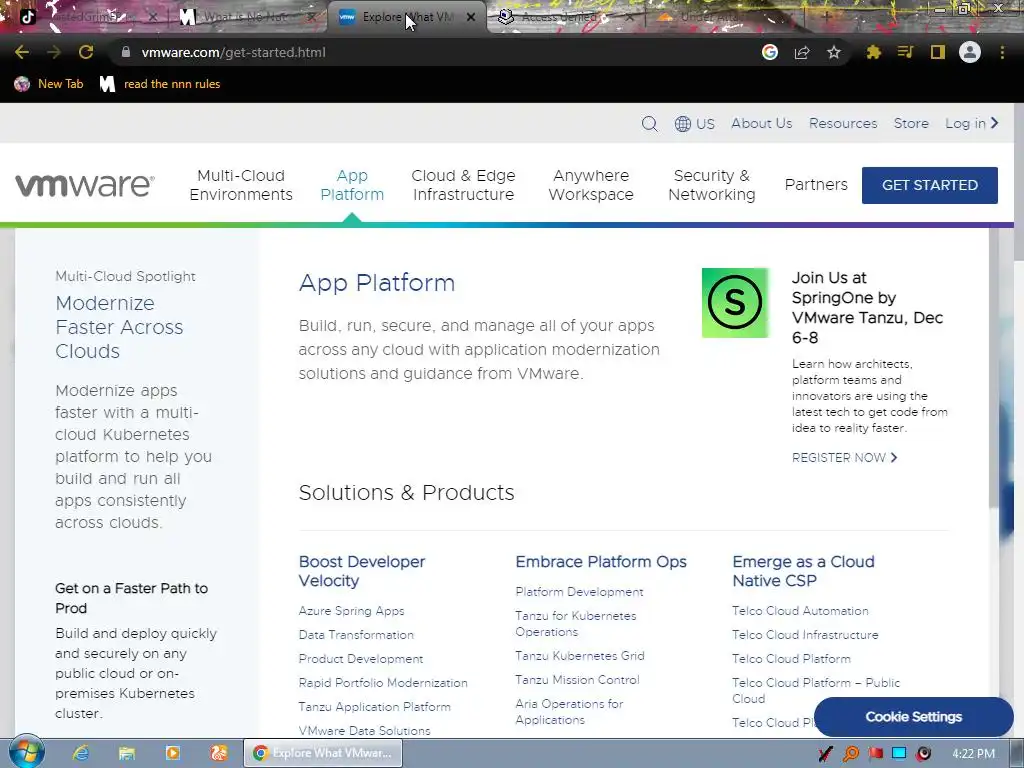Image resolution: width=1024 pixels, height=768 pixels.
Task: Click the browser back arrow
Action: click(x=22, y=52)
